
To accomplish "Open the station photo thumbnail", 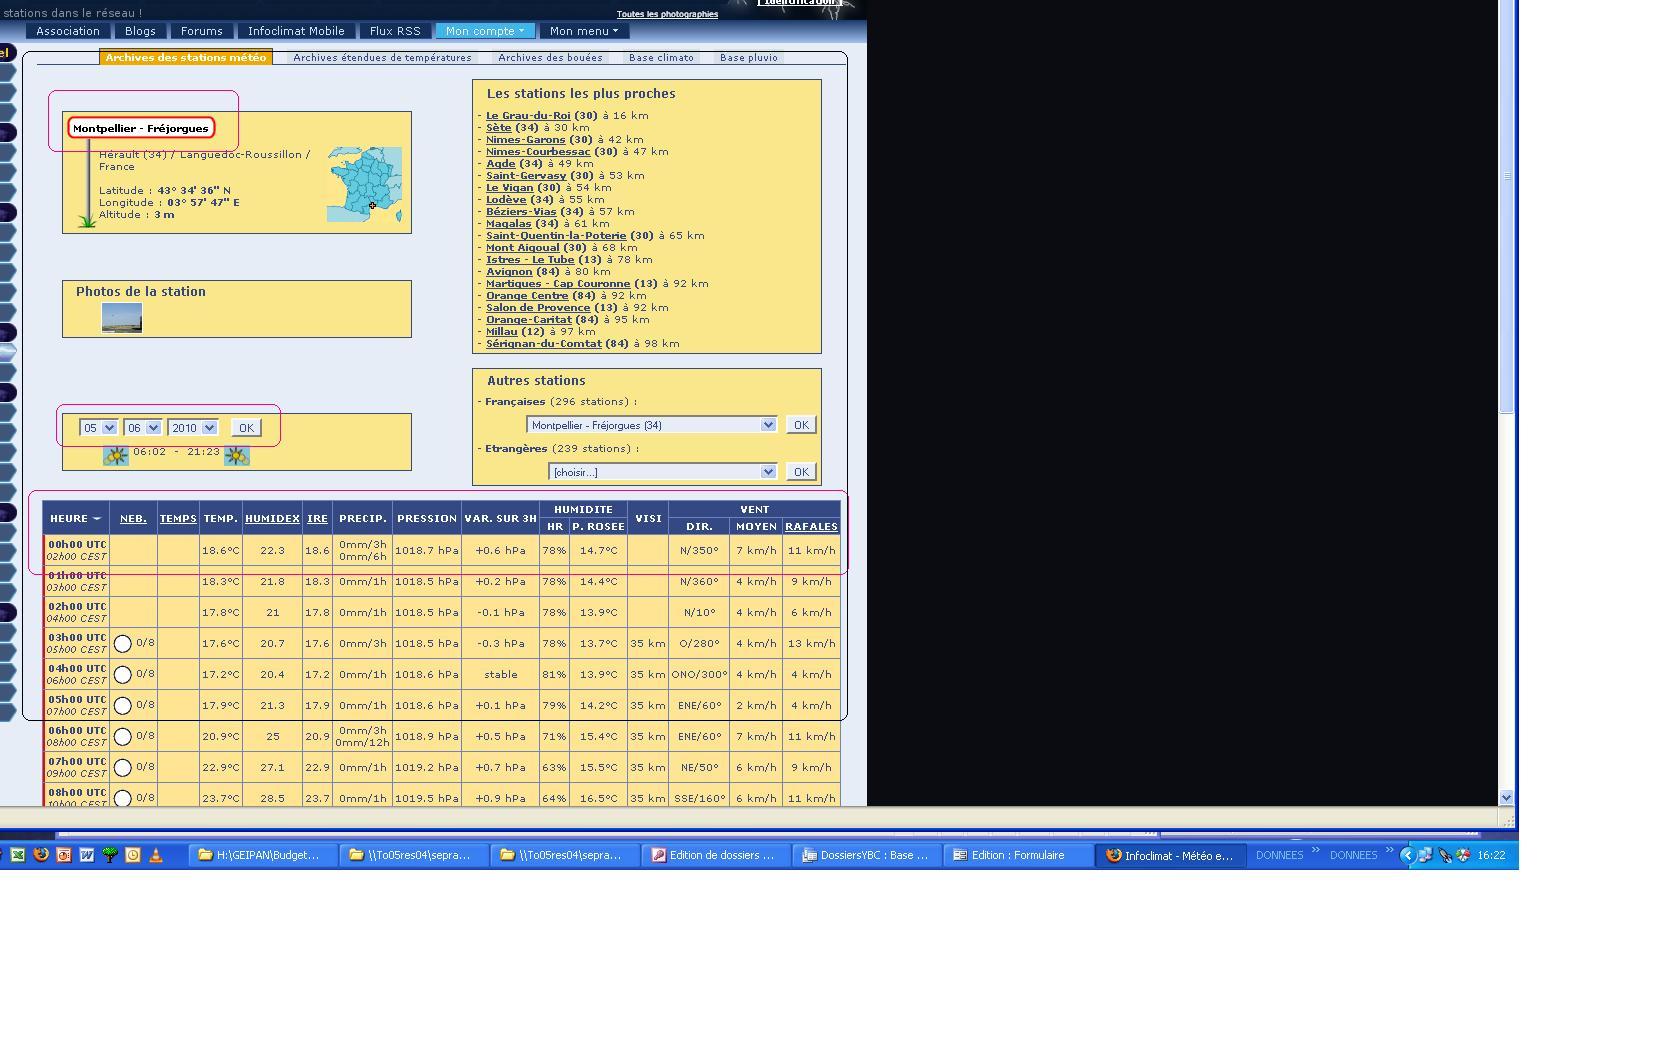I will coord(122,318).
